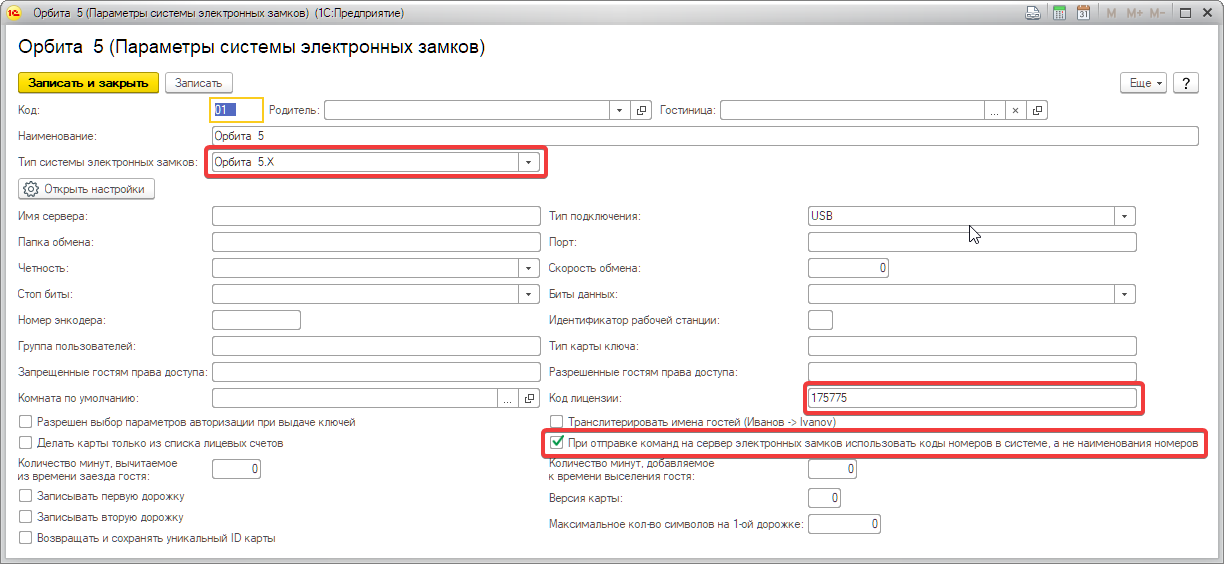Open the Комната по умолчанию open-form icon
The image size is (1224, 564).
530,399
